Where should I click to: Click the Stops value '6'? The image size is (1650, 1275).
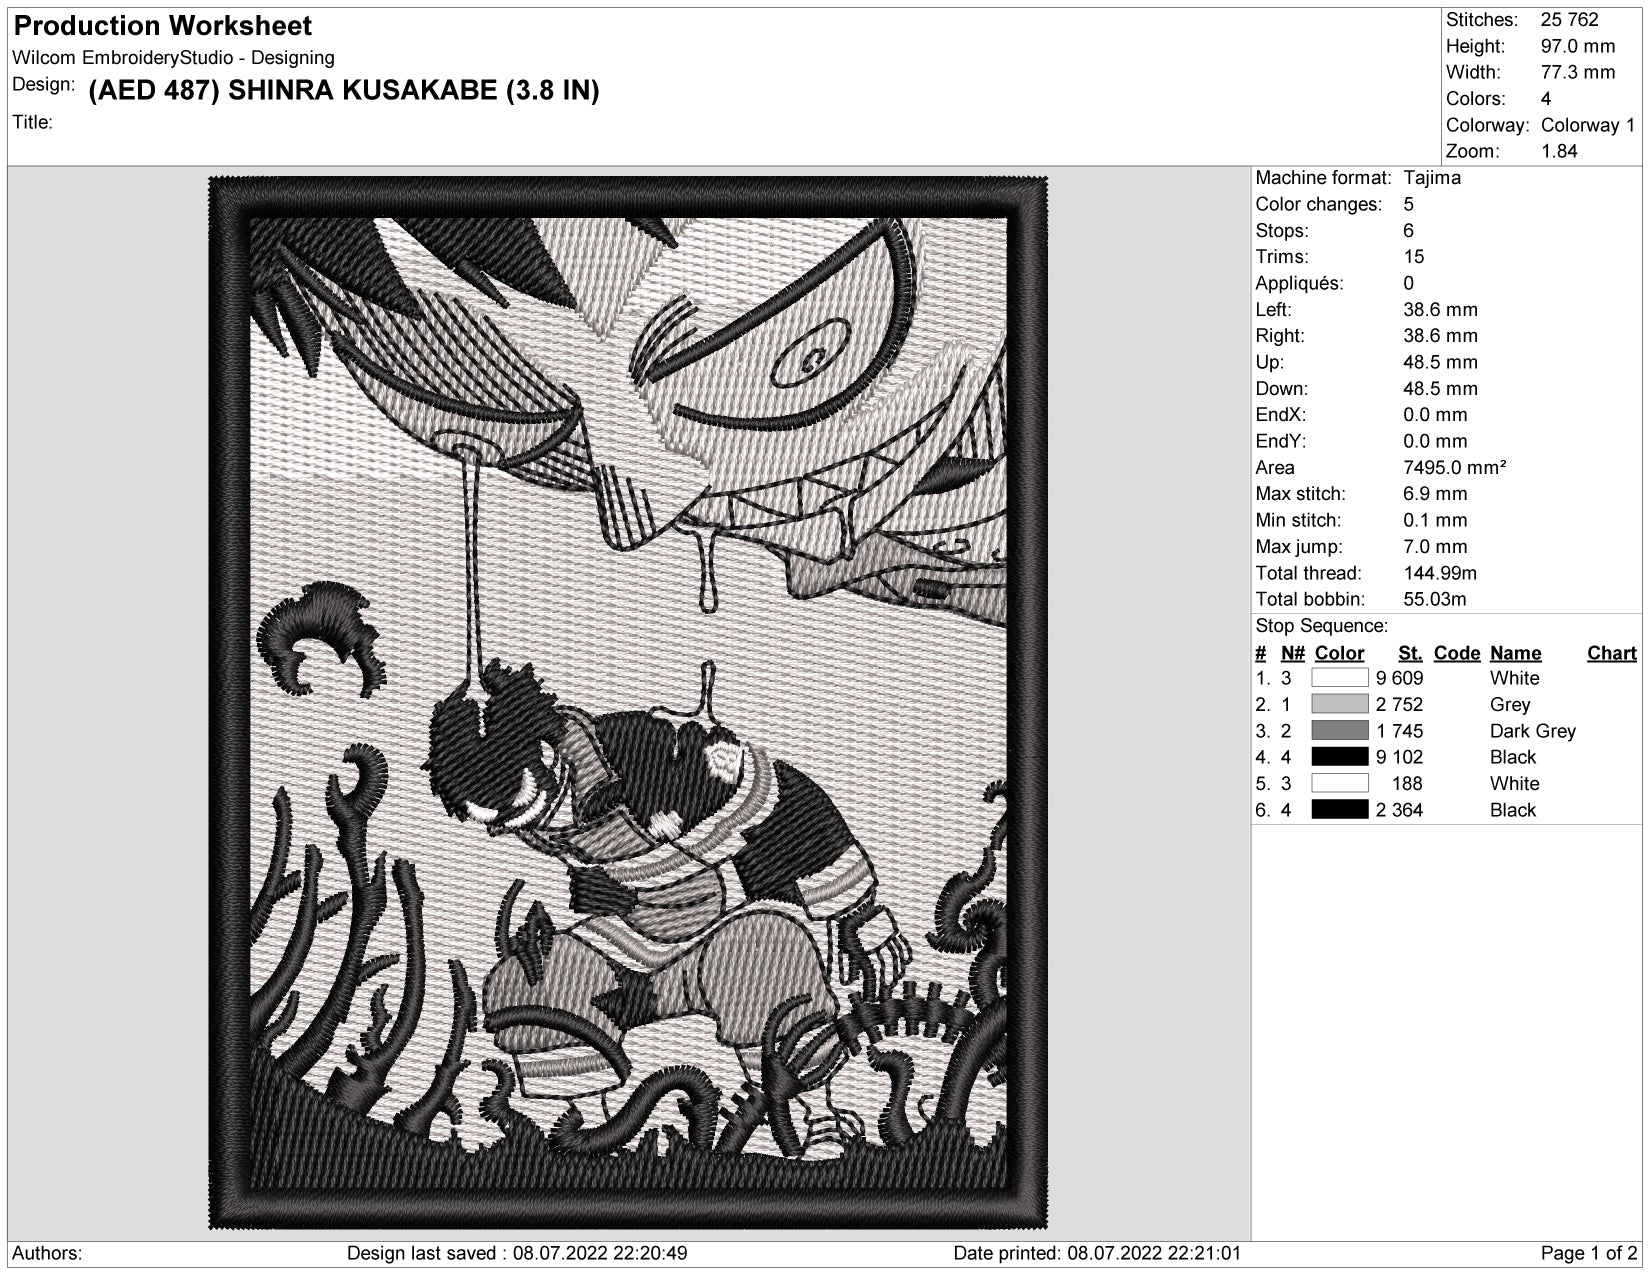point(1408,230)
